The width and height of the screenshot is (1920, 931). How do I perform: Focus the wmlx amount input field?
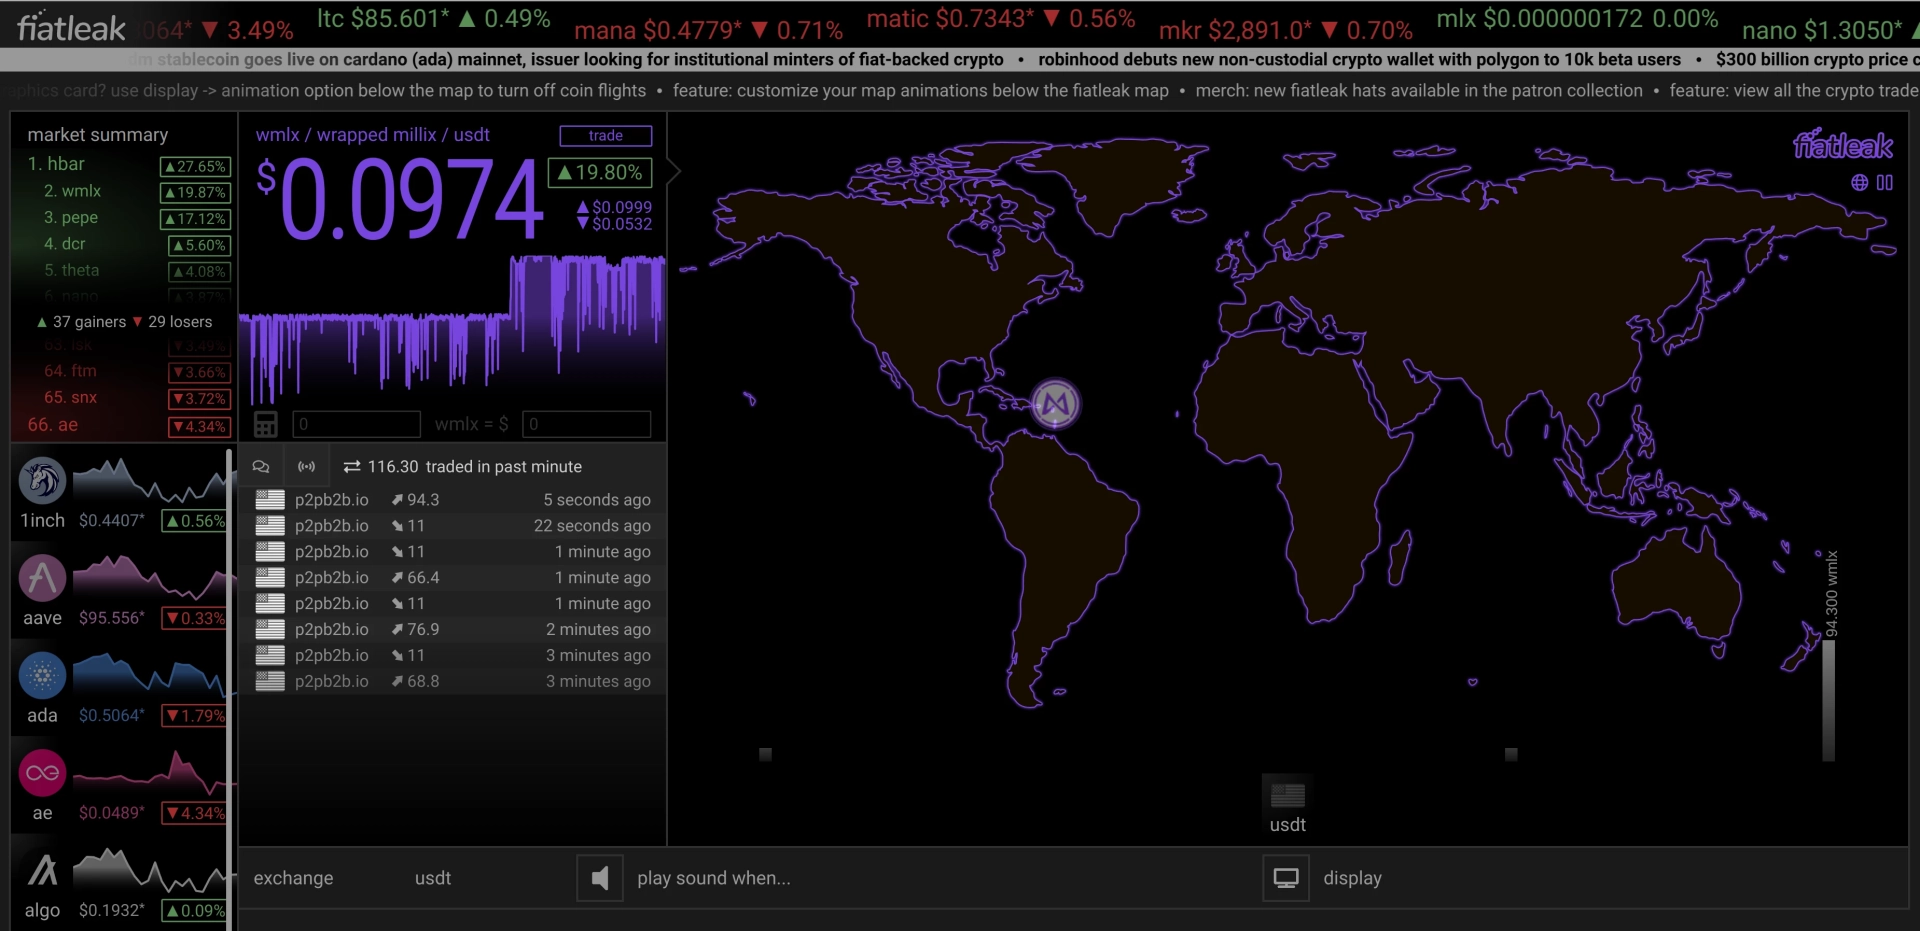coord(356,424)
